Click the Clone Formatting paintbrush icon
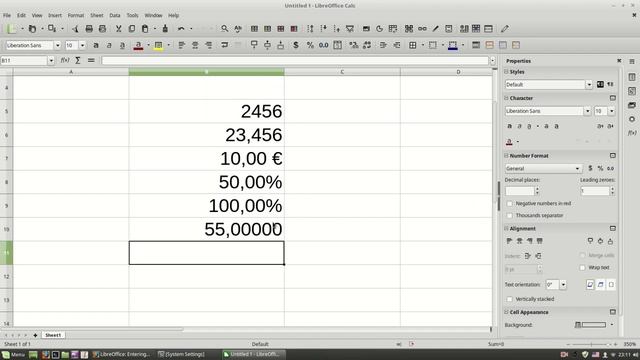 click(165, 29)
